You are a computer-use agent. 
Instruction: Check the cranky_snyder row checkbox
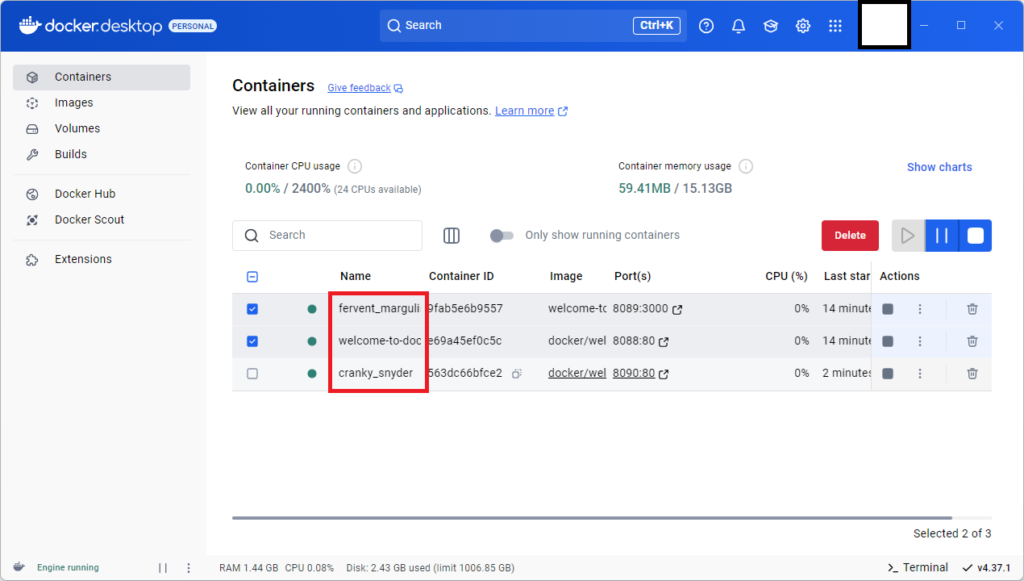tap(252, 373)
